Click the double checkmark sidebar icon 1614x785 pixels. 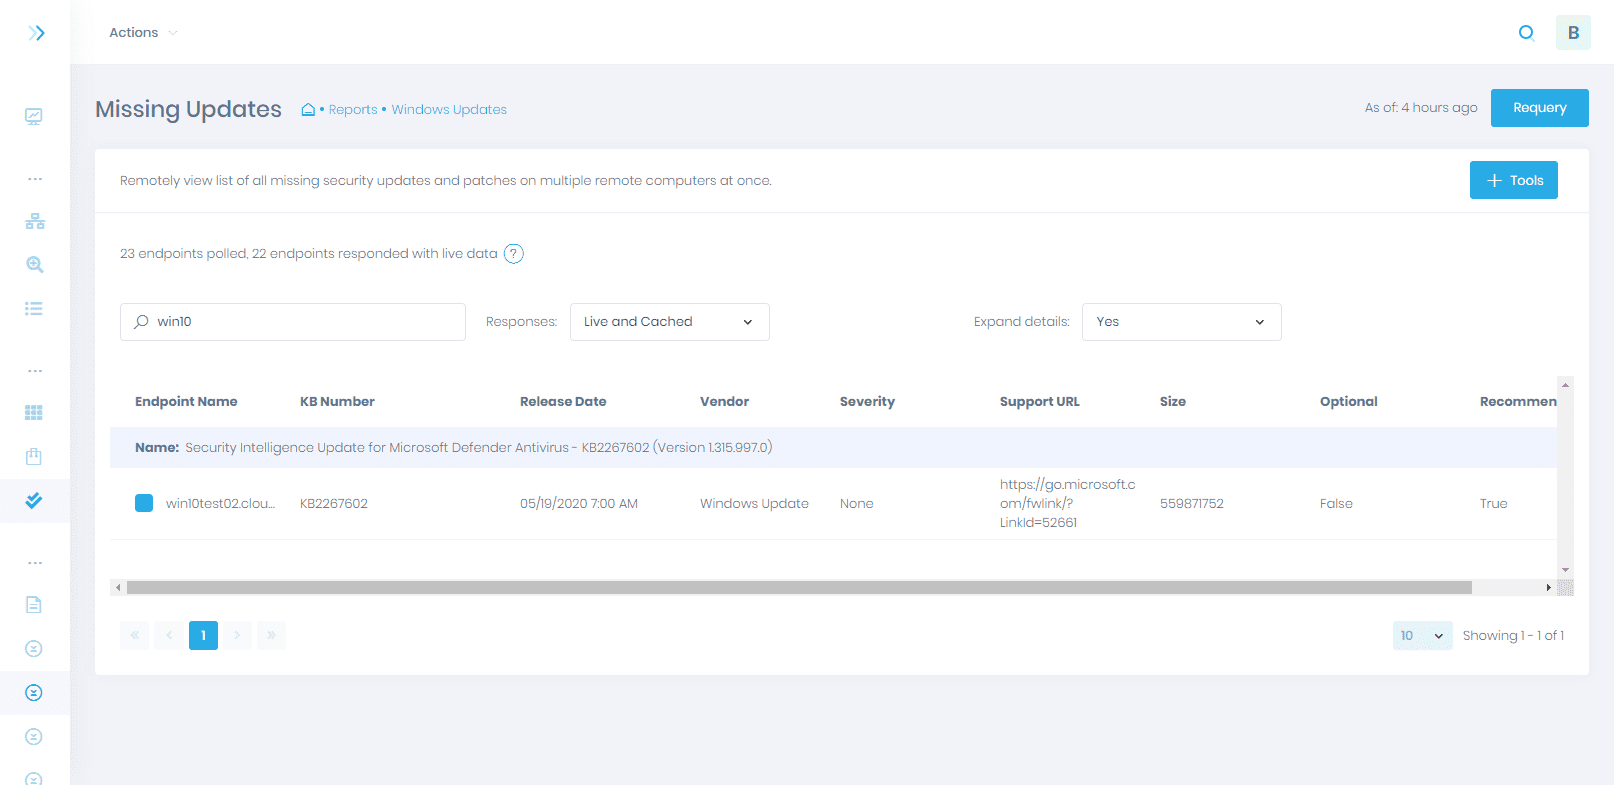34,500
